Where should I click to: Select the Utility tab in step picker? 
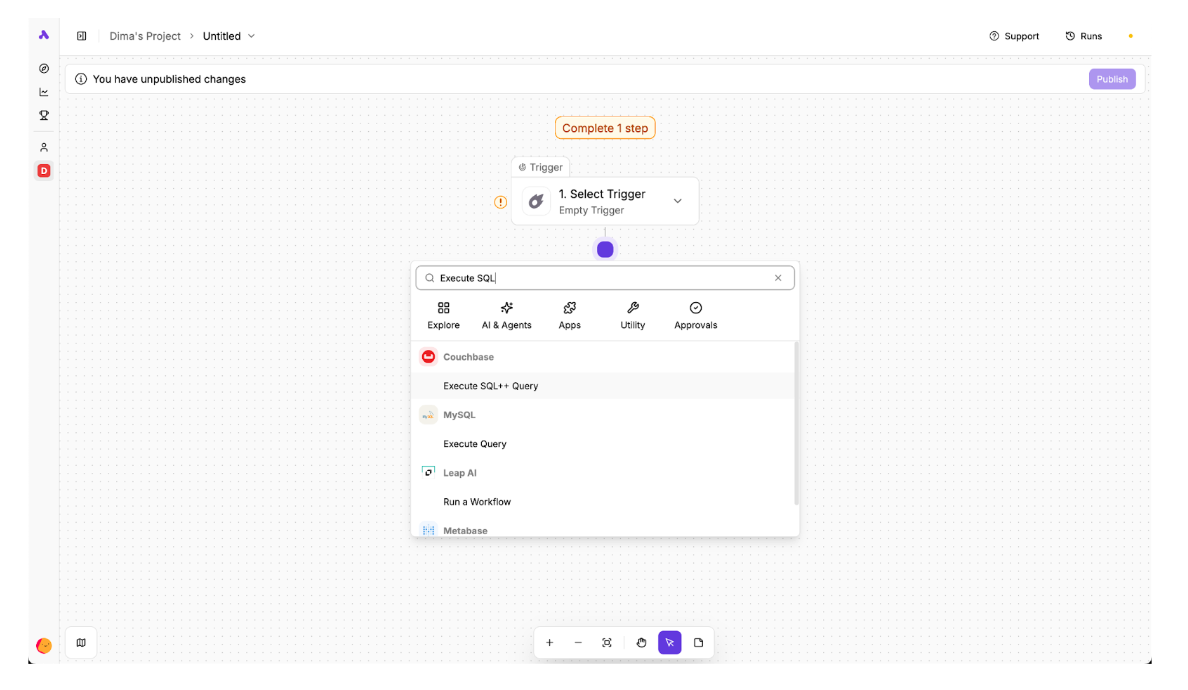633,315
